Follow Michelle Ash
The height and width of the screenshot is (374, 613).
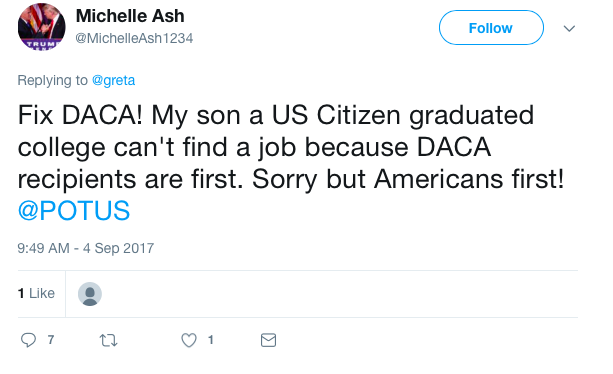tap(491, 28)
